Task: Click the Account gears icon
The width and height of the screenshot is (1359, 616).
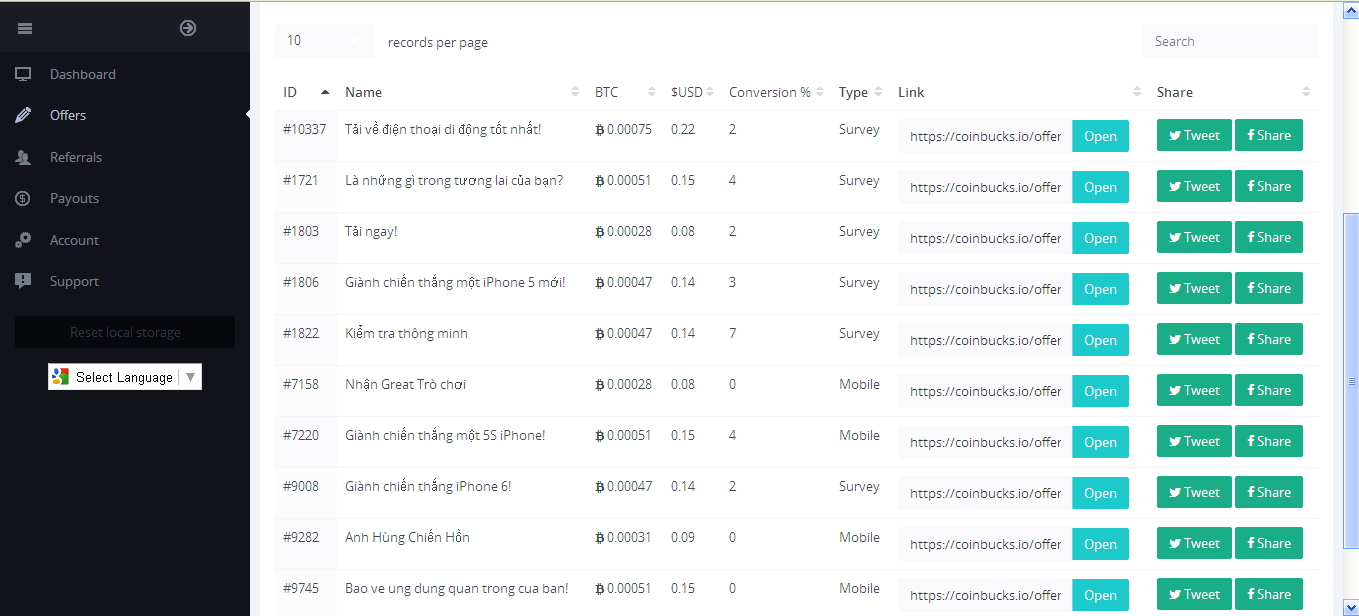Action: point(23,240)
